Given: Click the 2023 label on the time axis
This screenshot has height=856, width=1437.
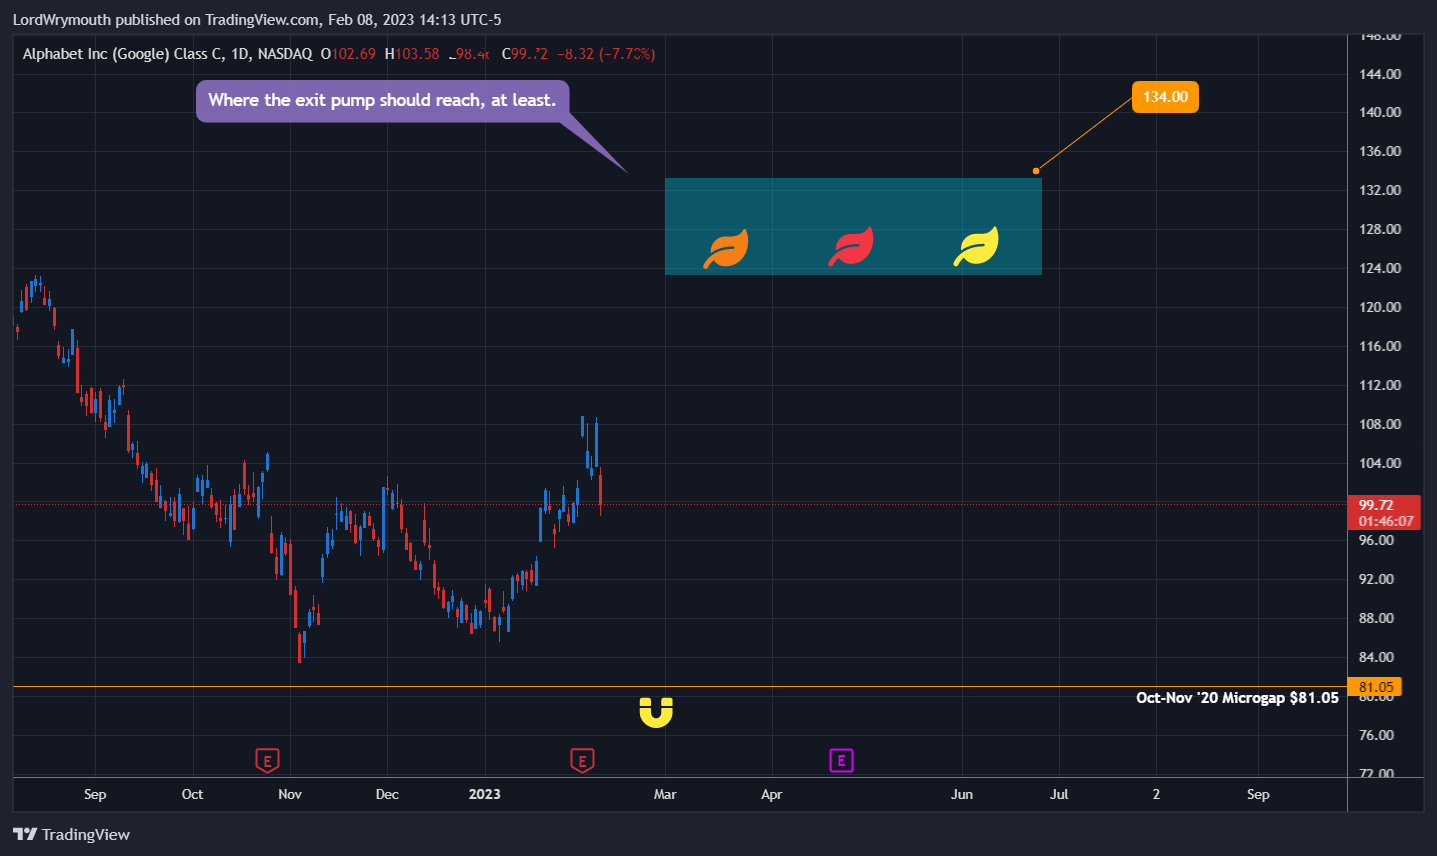Looking at the screenshot, I should (485, 794).
